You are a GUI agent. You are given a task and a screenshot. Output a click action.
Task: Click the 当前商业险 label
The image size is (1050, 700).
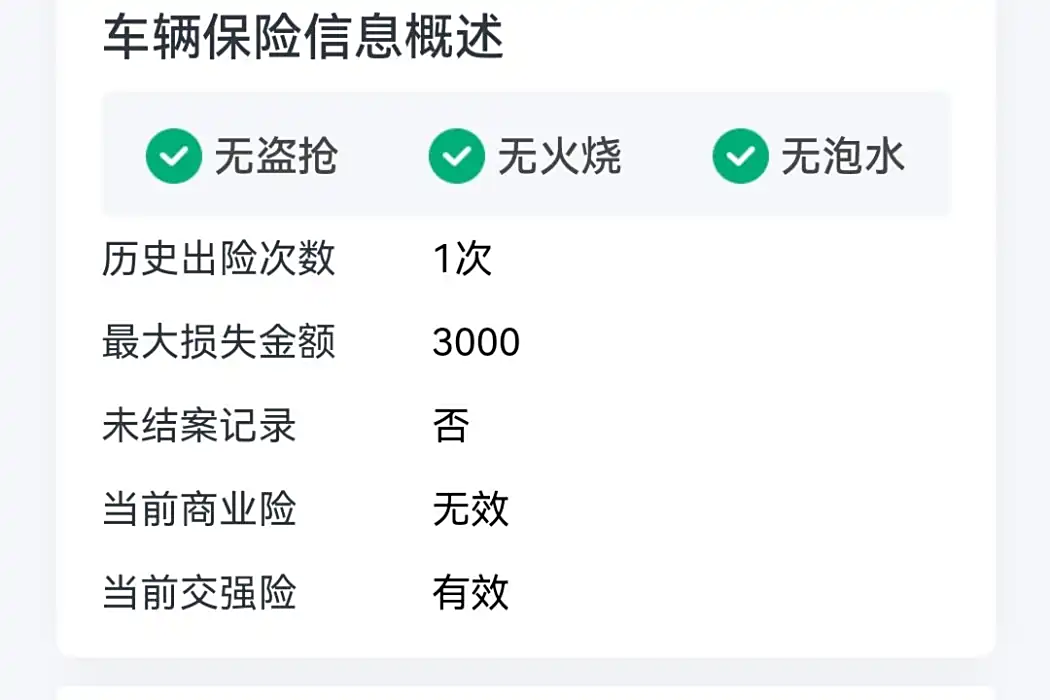click(199, 509)
